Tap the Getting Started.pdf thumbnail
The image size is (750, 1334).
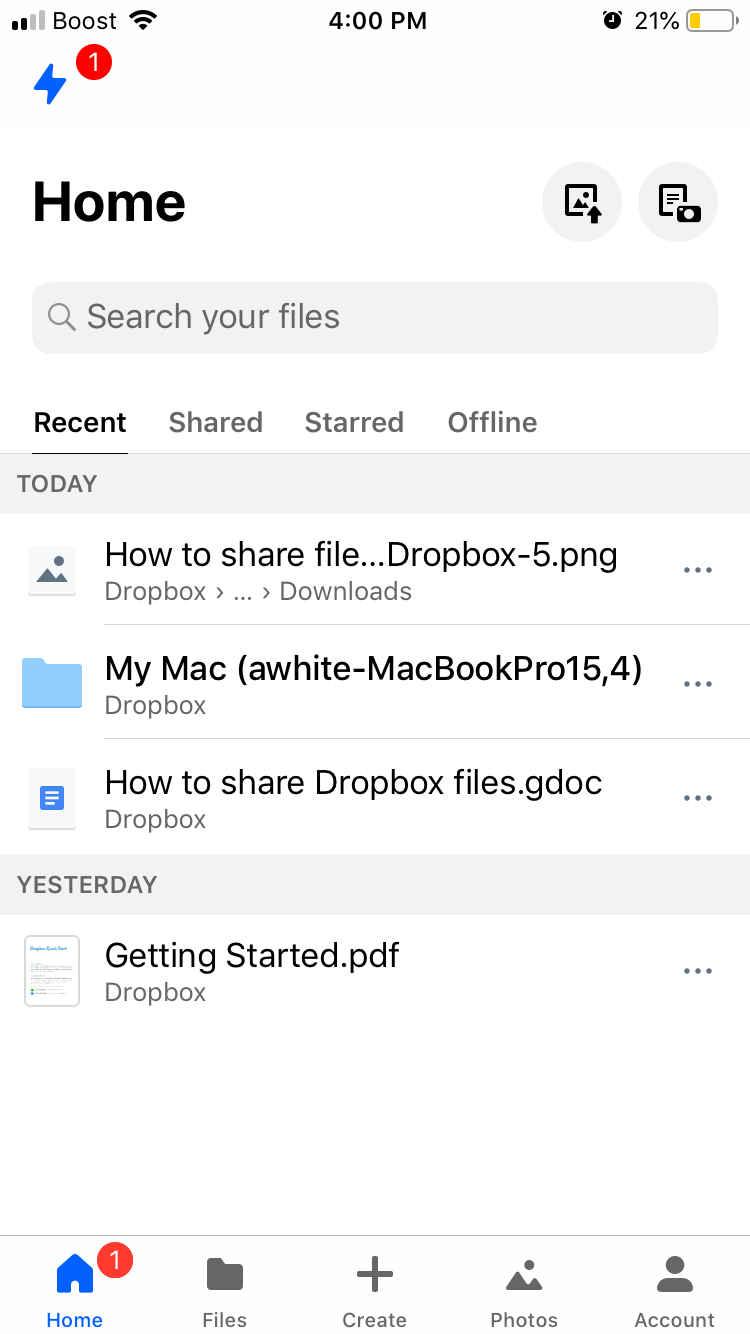pos(51,971)
